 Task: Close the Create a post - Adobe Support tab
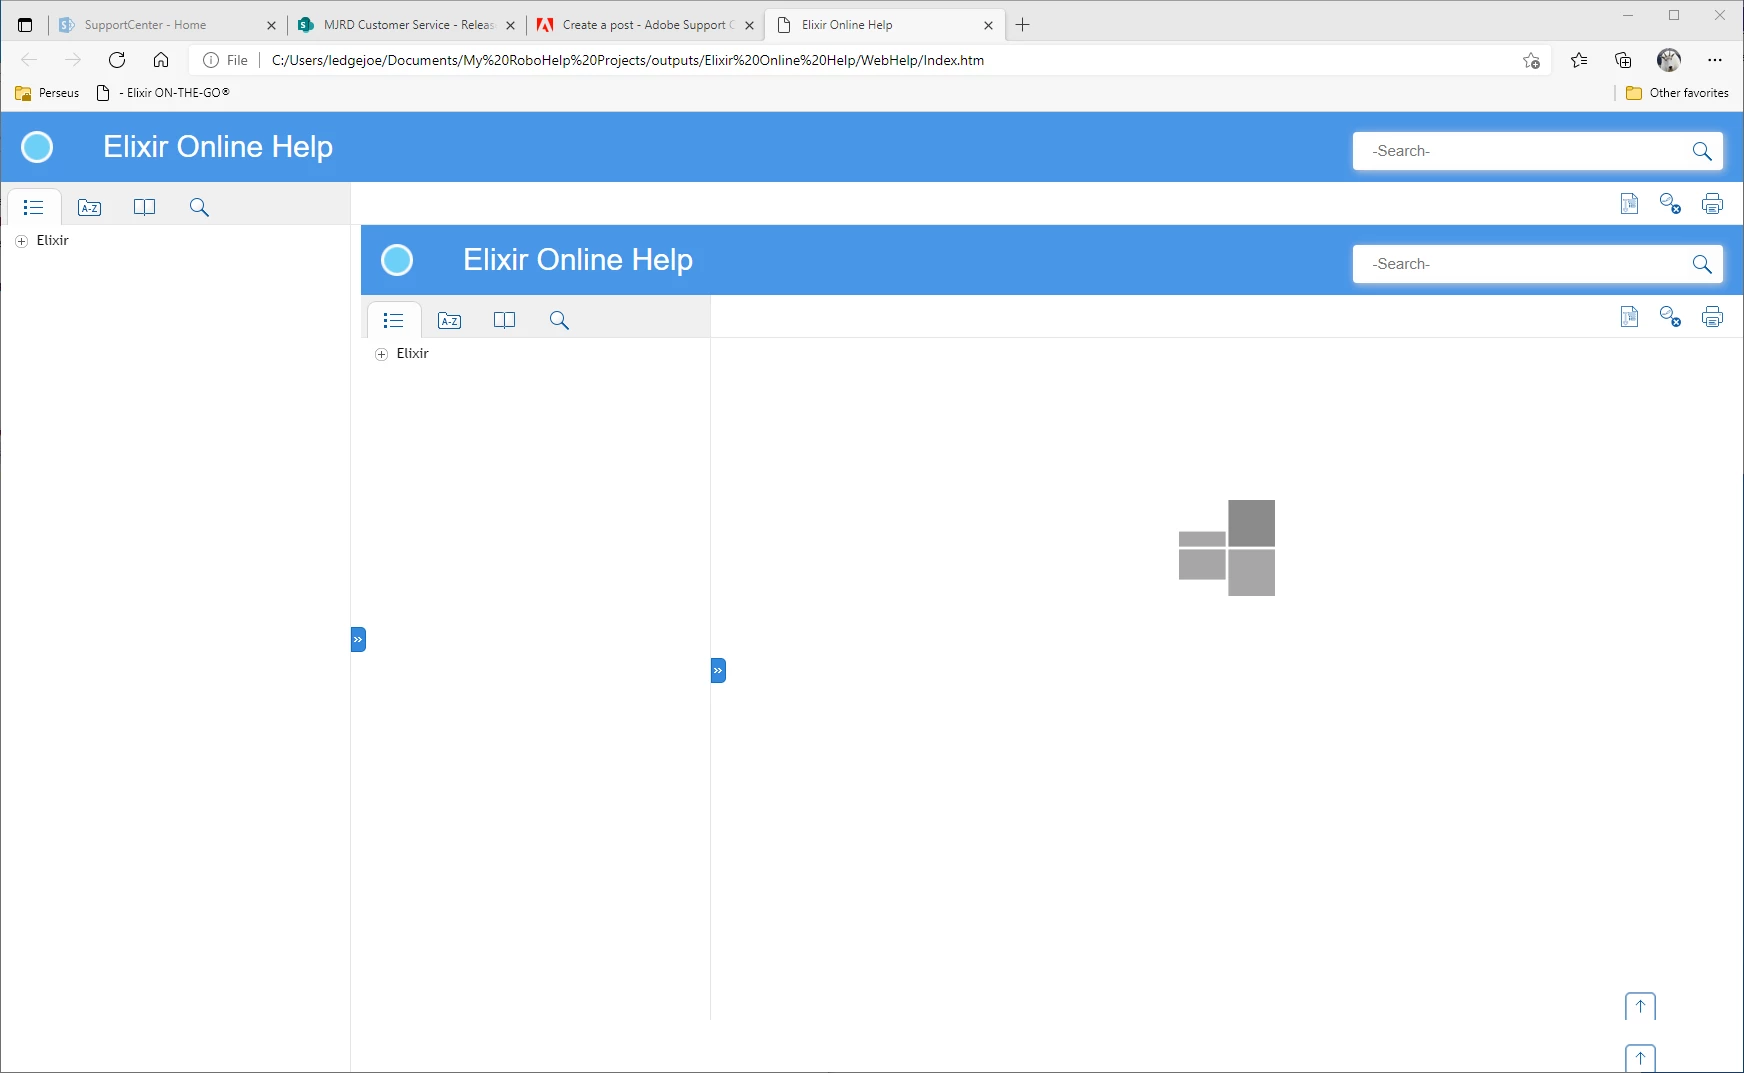749,25
